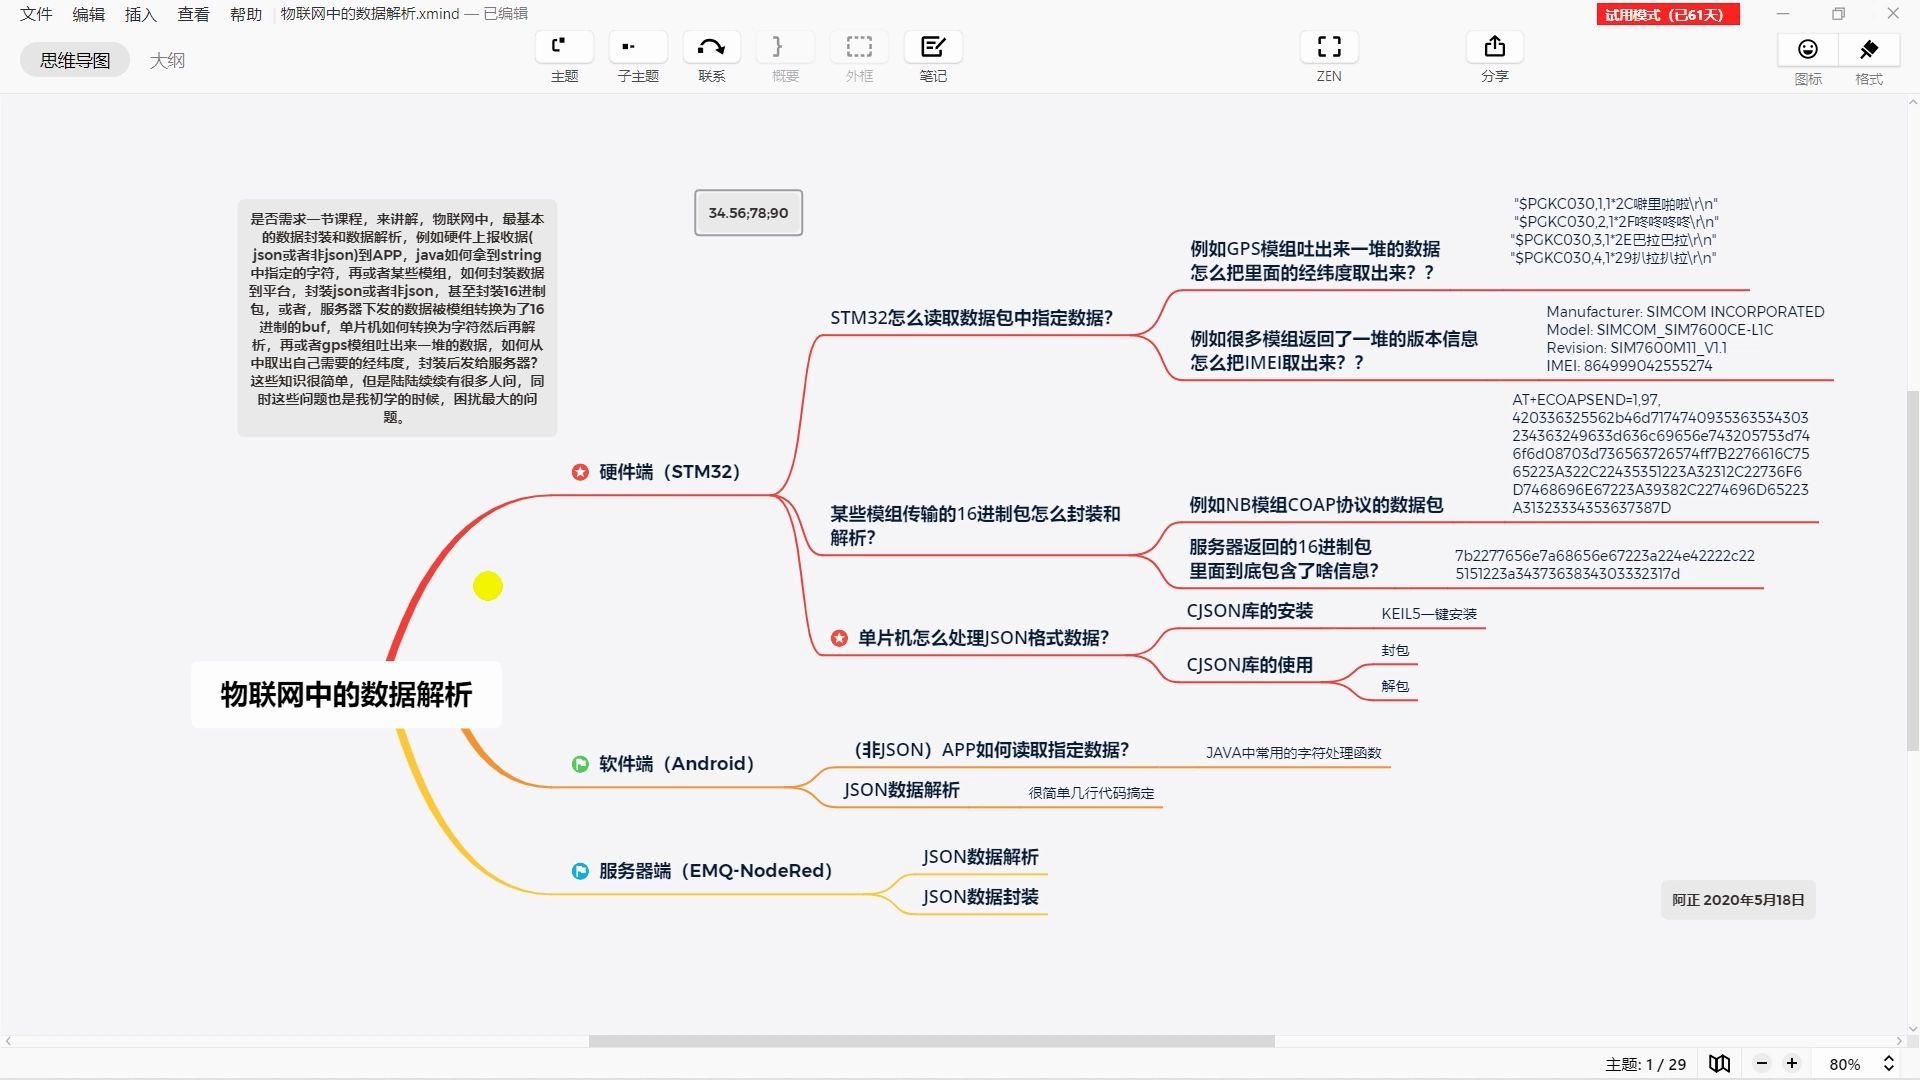The image size is (1920, 1080).
Task: Switch to 大纲 outline tab
Action: click(167, 60)
